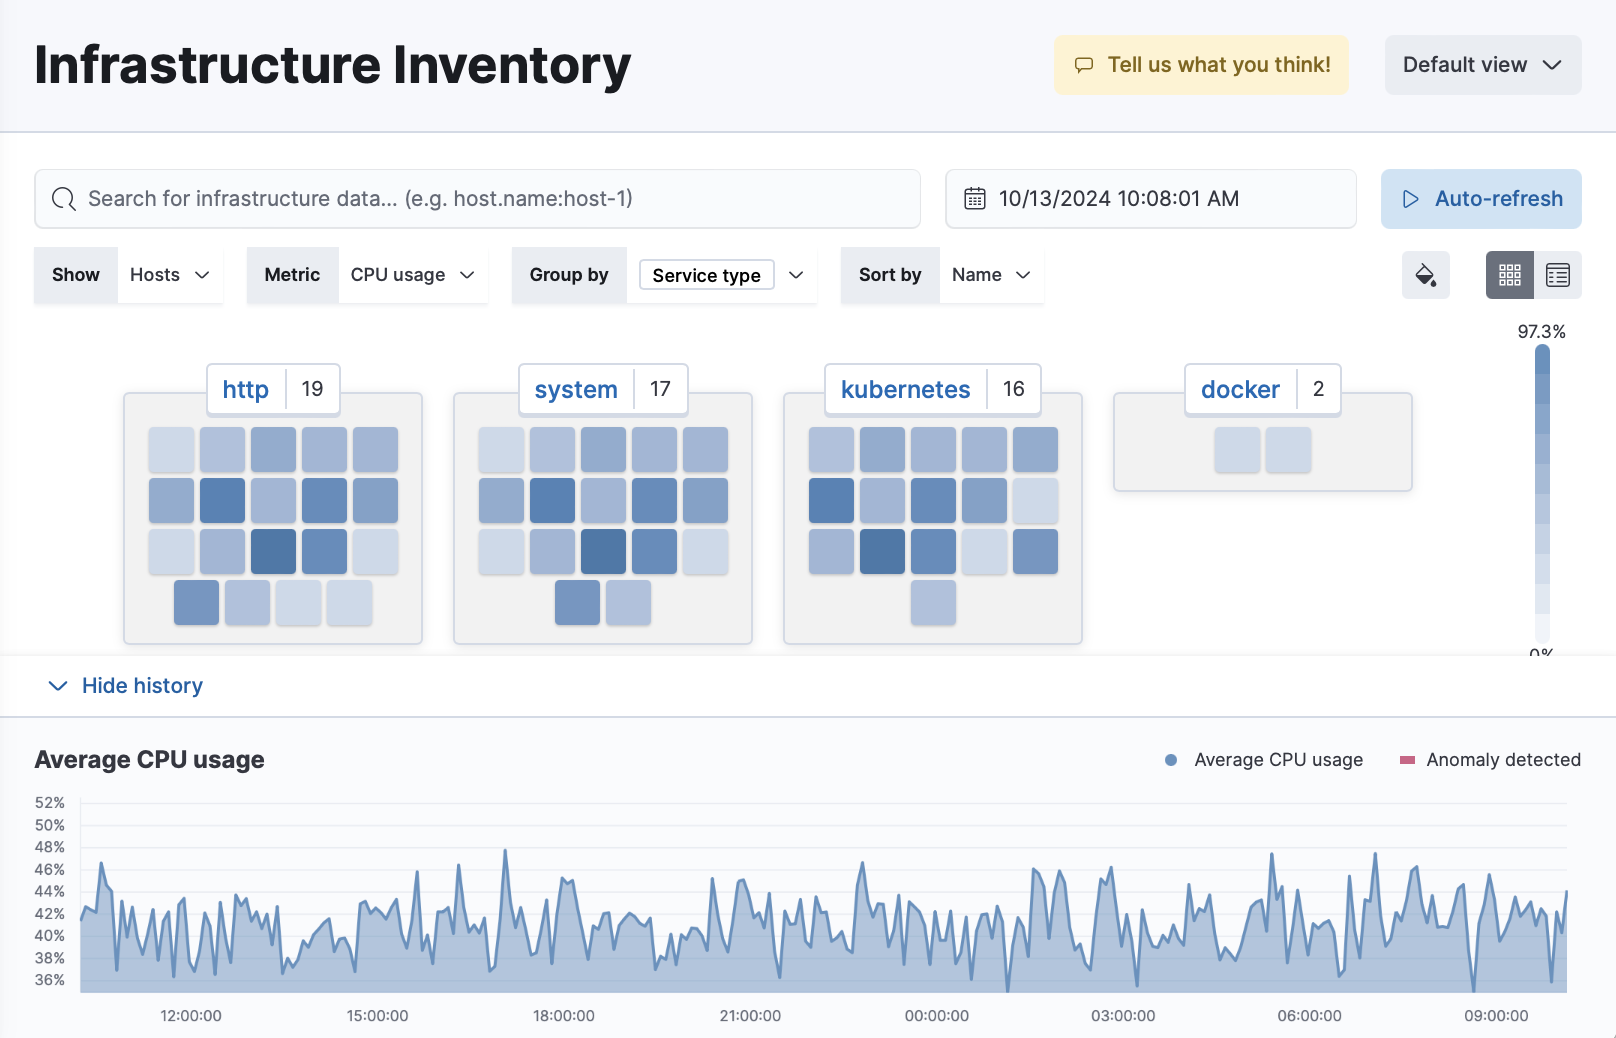
Task: Click the play triangle inside Auto-refresh
Action: [1411, 199]
